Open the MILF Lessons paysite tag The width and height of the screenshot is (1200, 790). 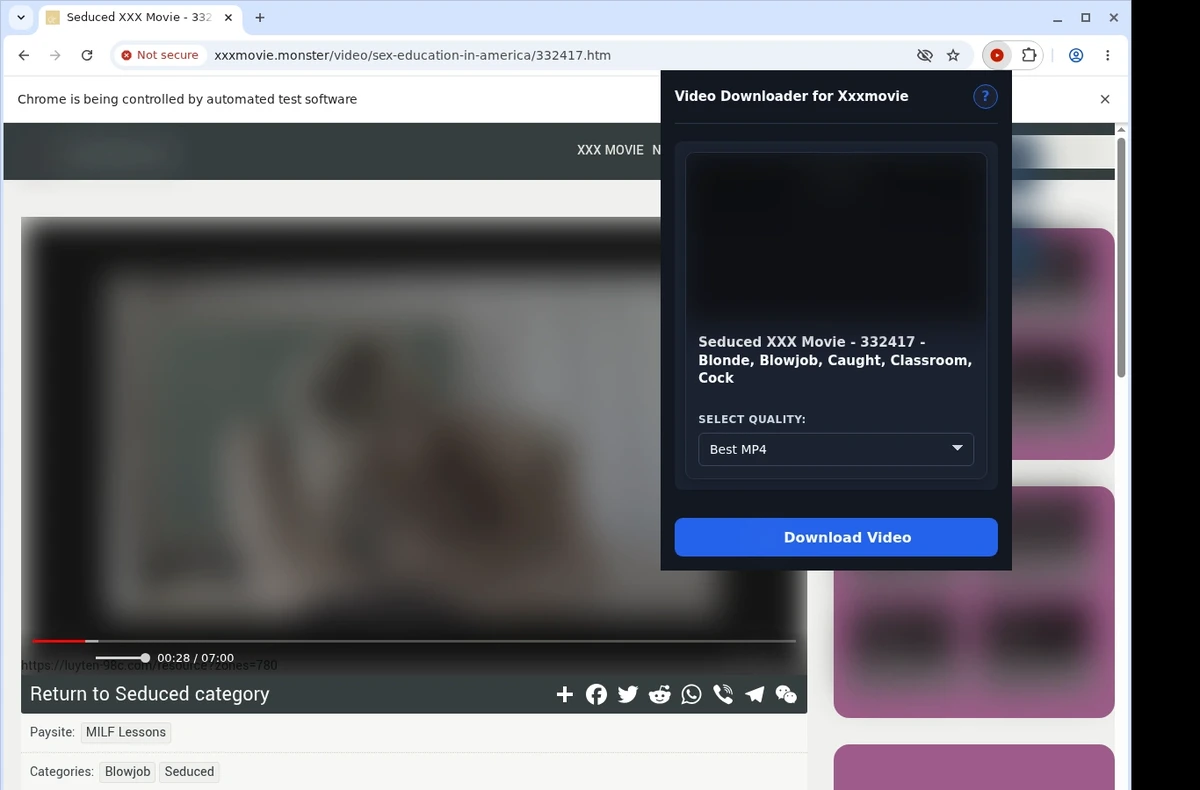point(126,732)
